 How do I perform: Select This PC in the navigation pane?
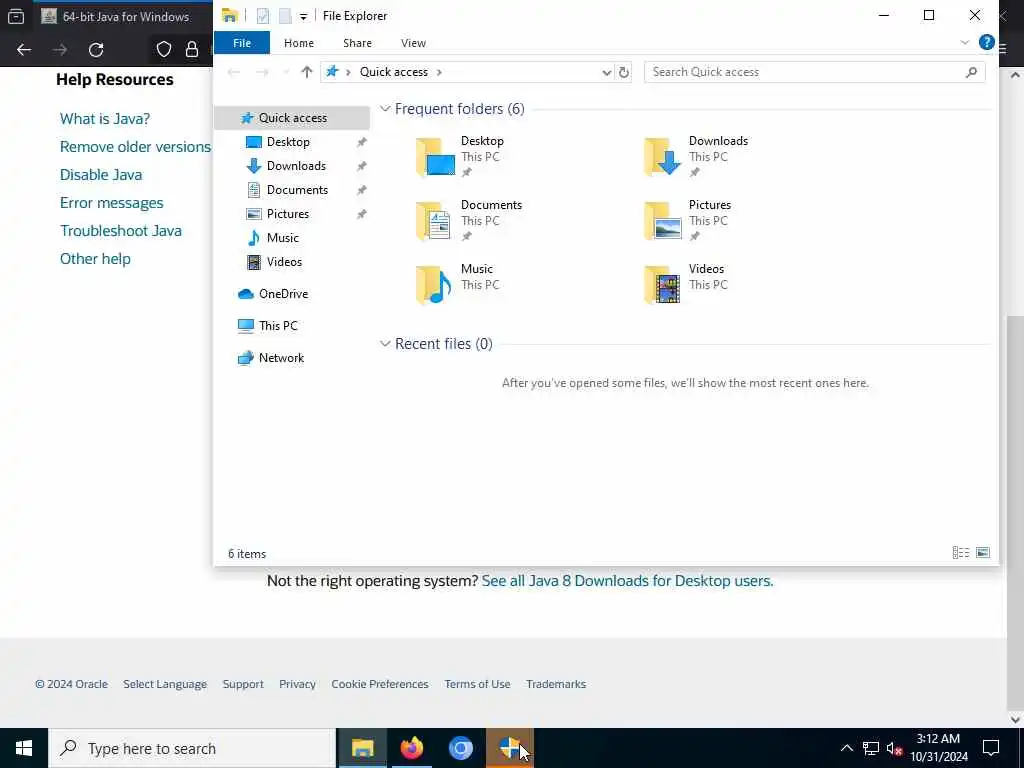[x=278, y=326]
